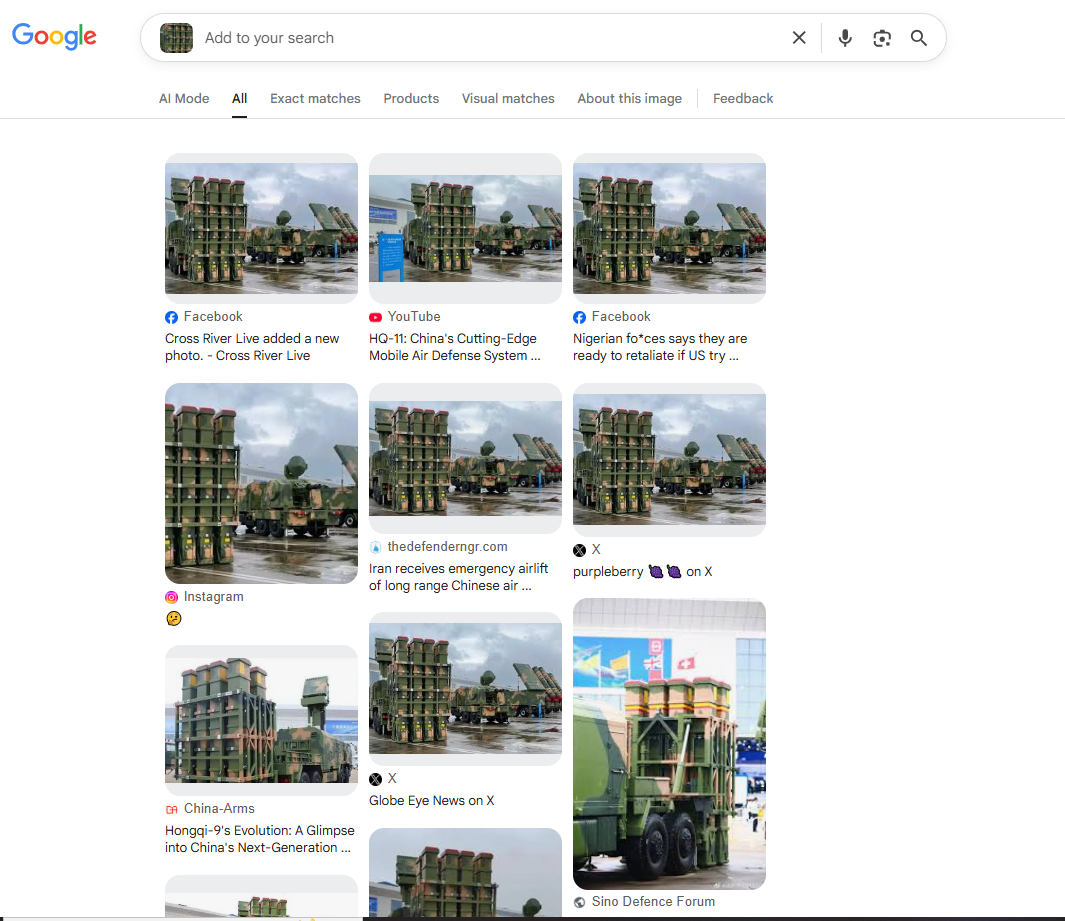Image resolution: width=1065 pixels, height=921 pixels.
Task: Start voice search with the microphone icon
Action: point(845,38)
